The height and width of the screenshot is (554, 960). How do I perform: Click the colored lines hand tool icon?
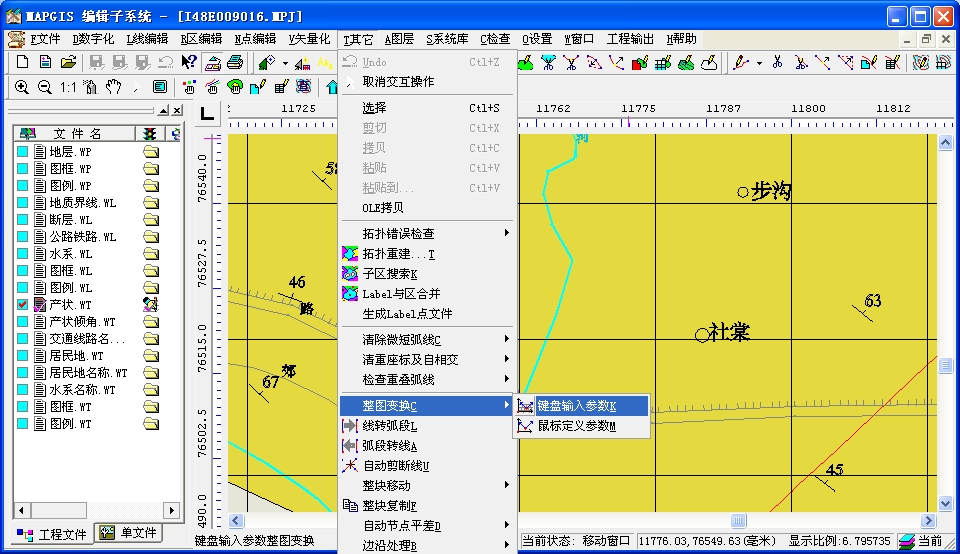click(x=212, y=87)
